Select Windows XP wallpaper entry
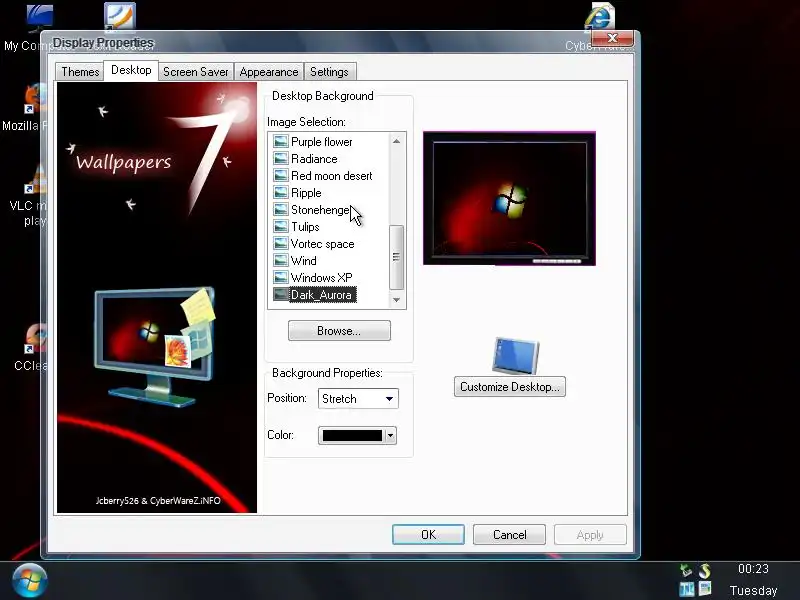The height and width of the screenshot is (600, 800). pos(321,278)
